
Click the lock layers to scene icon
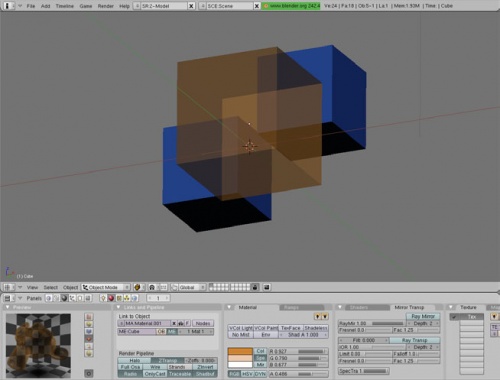coord(255,287)
